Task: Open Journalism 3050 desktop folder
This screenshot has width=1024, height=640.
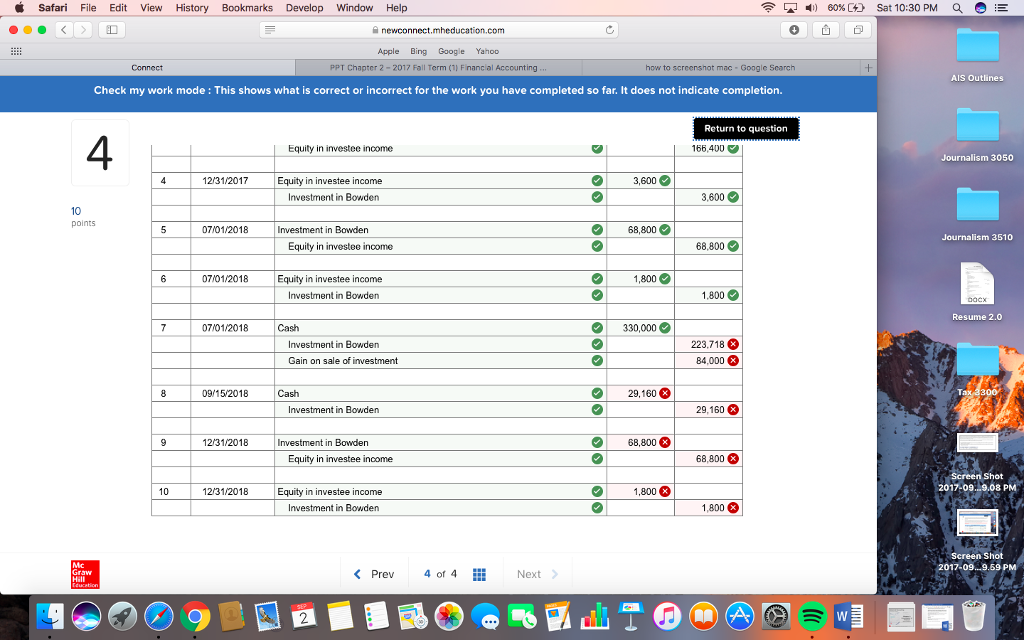Action: coord(977,135)
